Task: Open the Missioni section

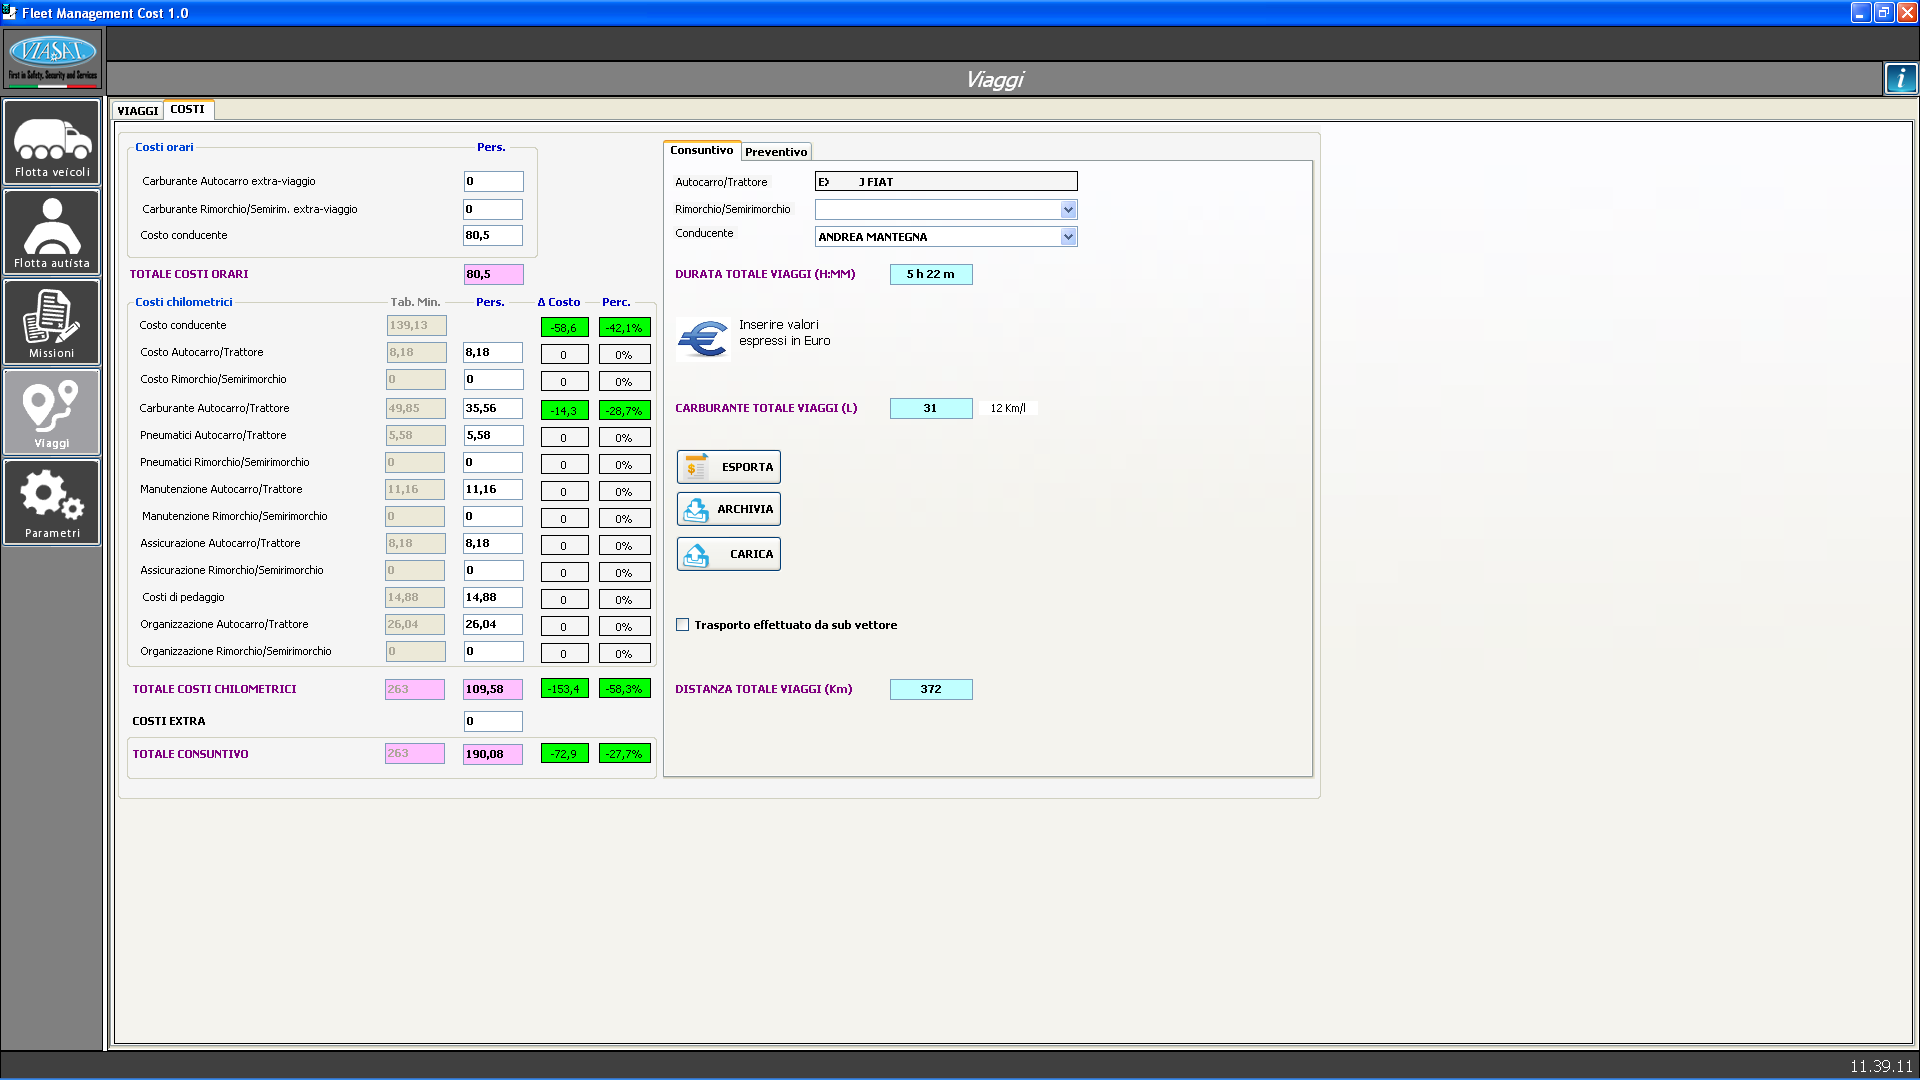Action: click(52, 322)
